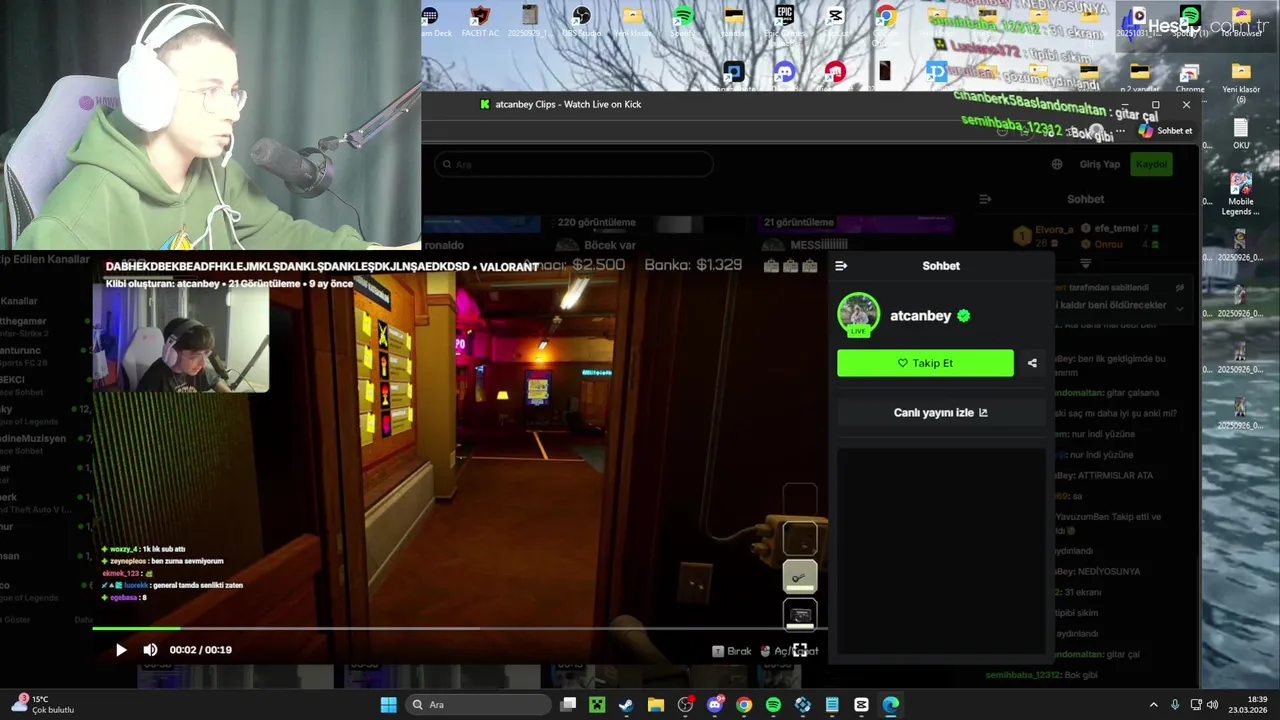The image size is (1280, 720).
Task: Open language globe icon on Kick header
Action: (1057, 164)
